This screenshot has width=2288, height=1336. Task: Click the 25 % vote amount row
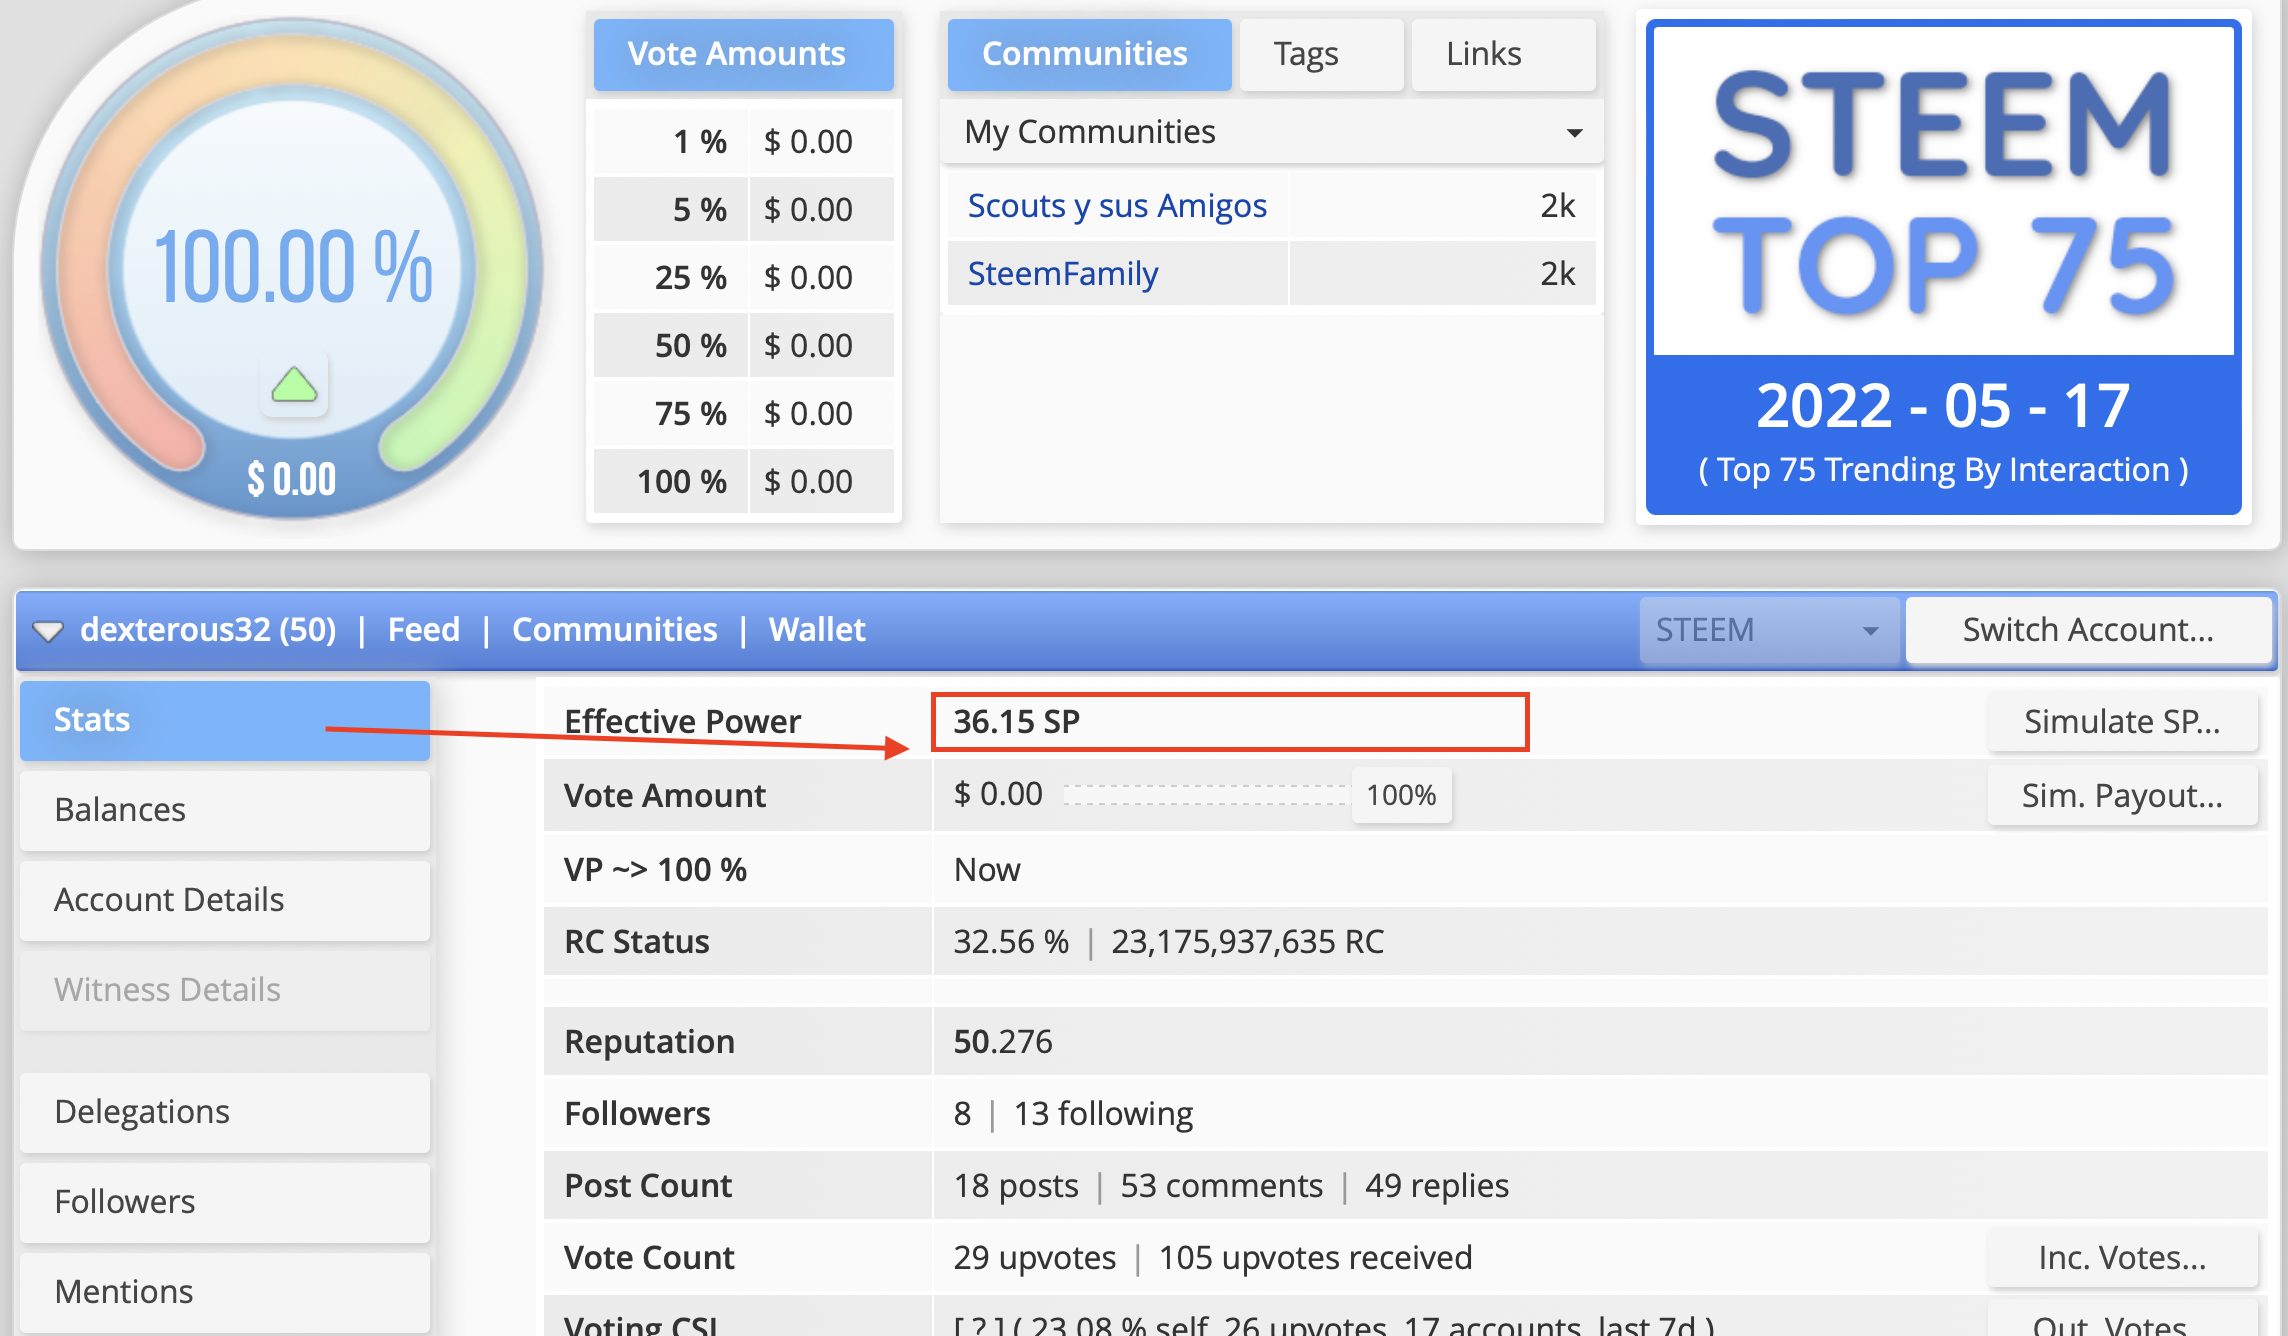[743, 278]
